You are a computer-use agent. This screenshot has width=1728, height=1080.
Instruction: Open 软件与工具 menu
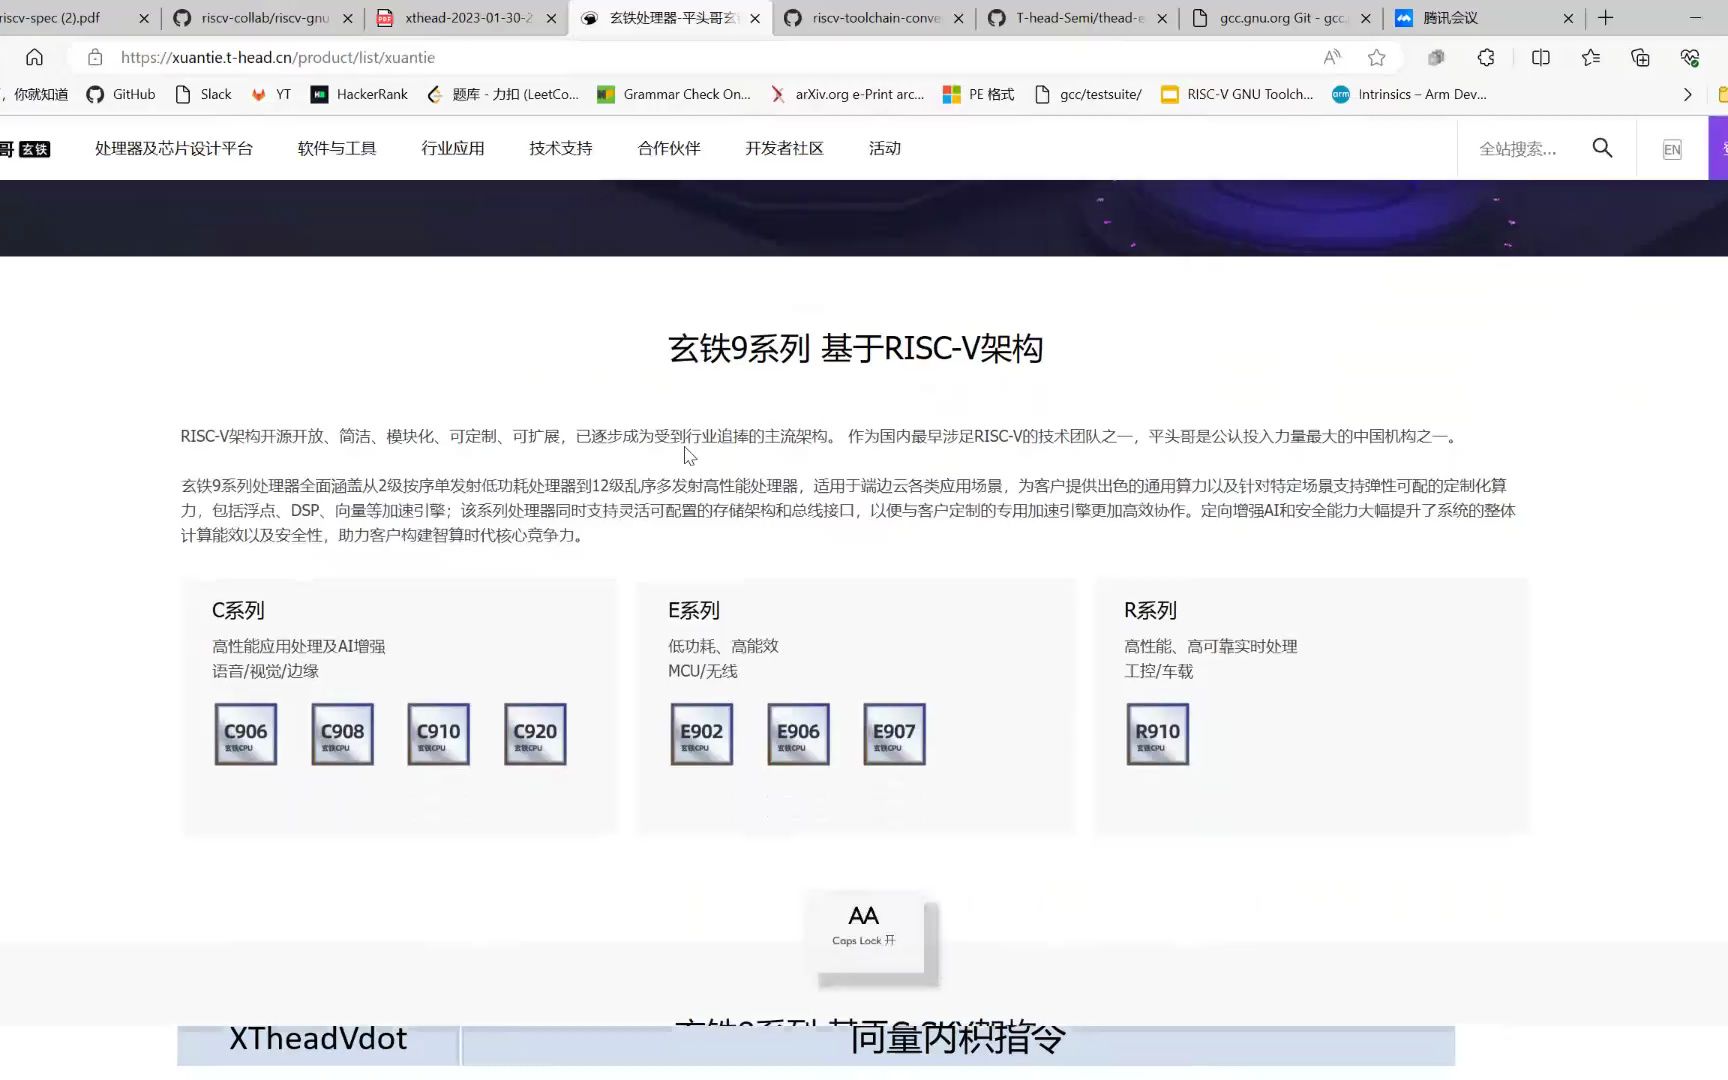pyautogui.click(x=337, y=148)
